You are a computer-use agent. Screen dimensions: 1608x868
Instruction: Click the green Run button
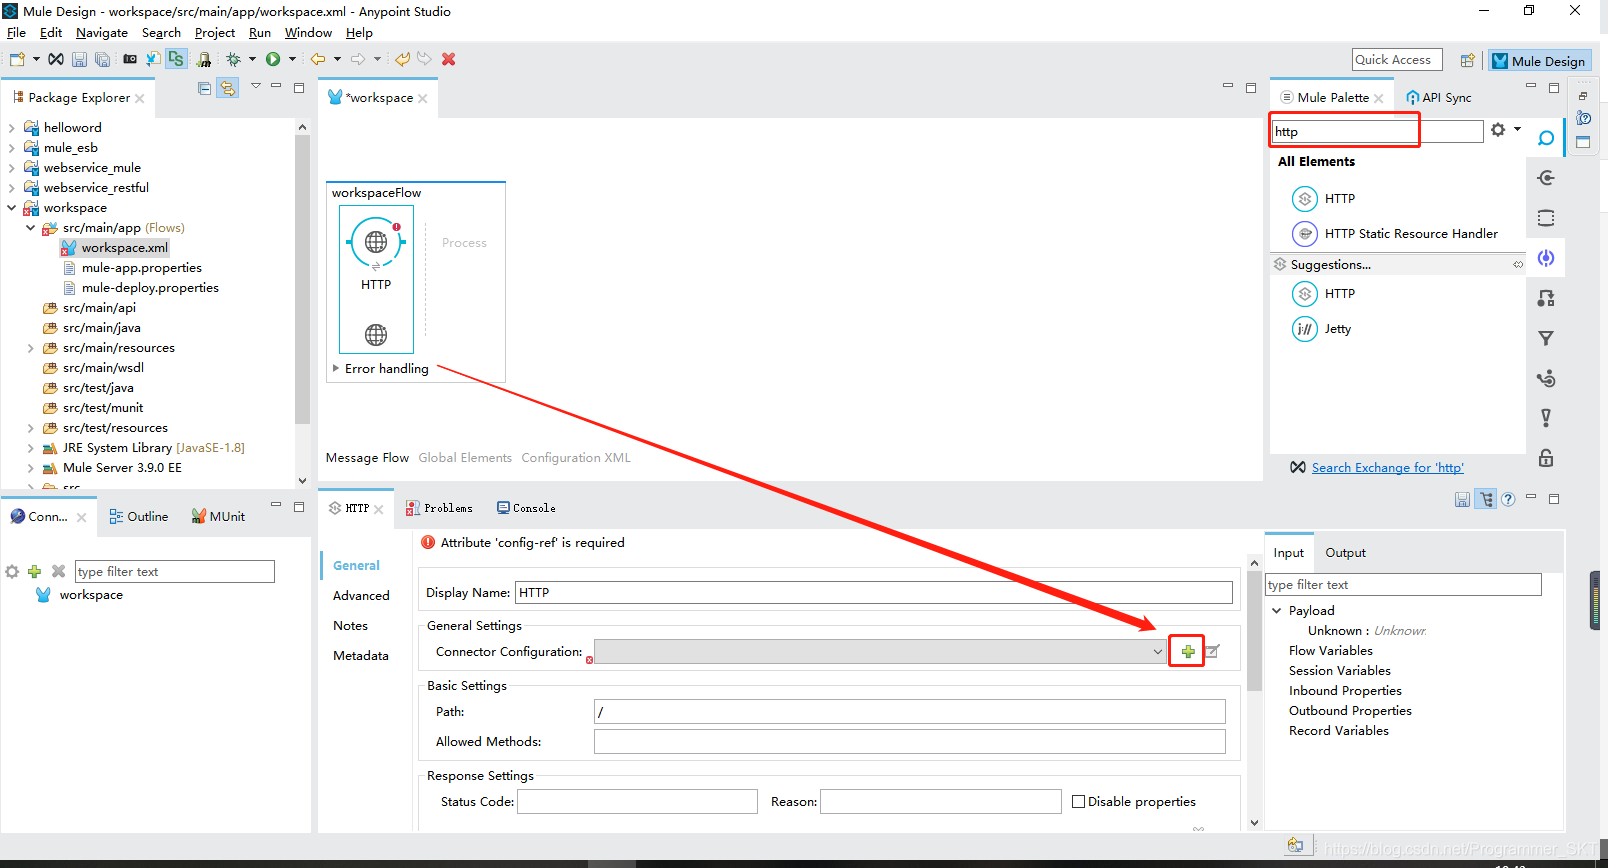pyautogui.click(x=273, y=59)
